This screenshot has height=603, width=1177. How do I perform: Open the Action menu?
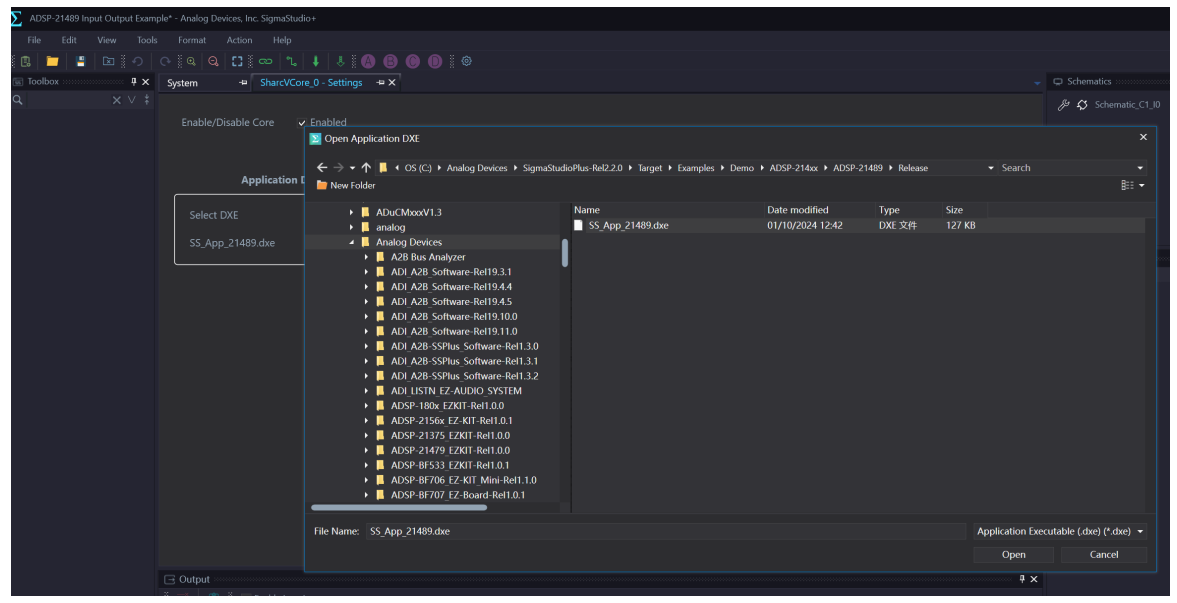[x=239, y=41]
